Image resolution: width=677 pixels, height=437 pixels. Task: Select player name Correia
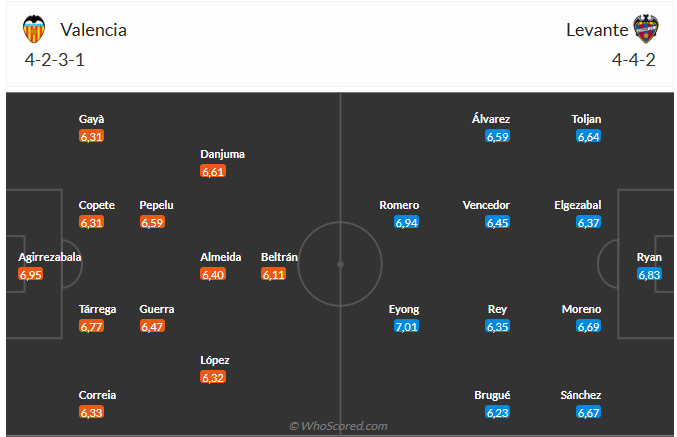pyautogui.click(x=96, y=395)
